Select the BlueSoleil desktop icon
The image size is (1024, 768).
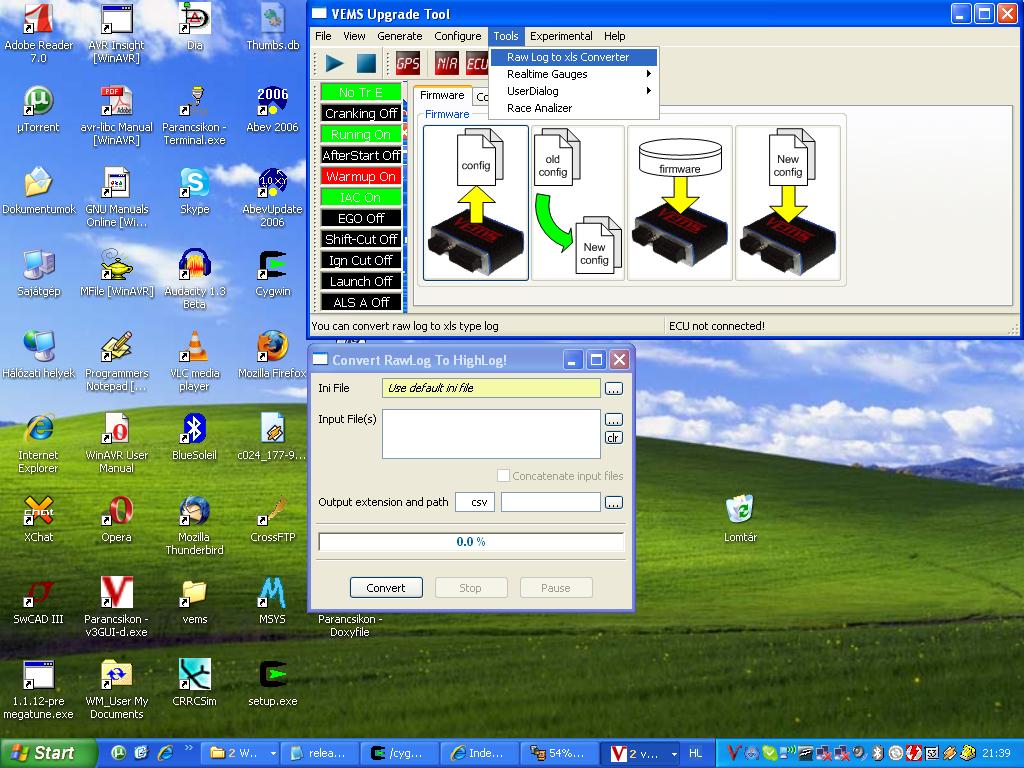[x=195, y=438]
